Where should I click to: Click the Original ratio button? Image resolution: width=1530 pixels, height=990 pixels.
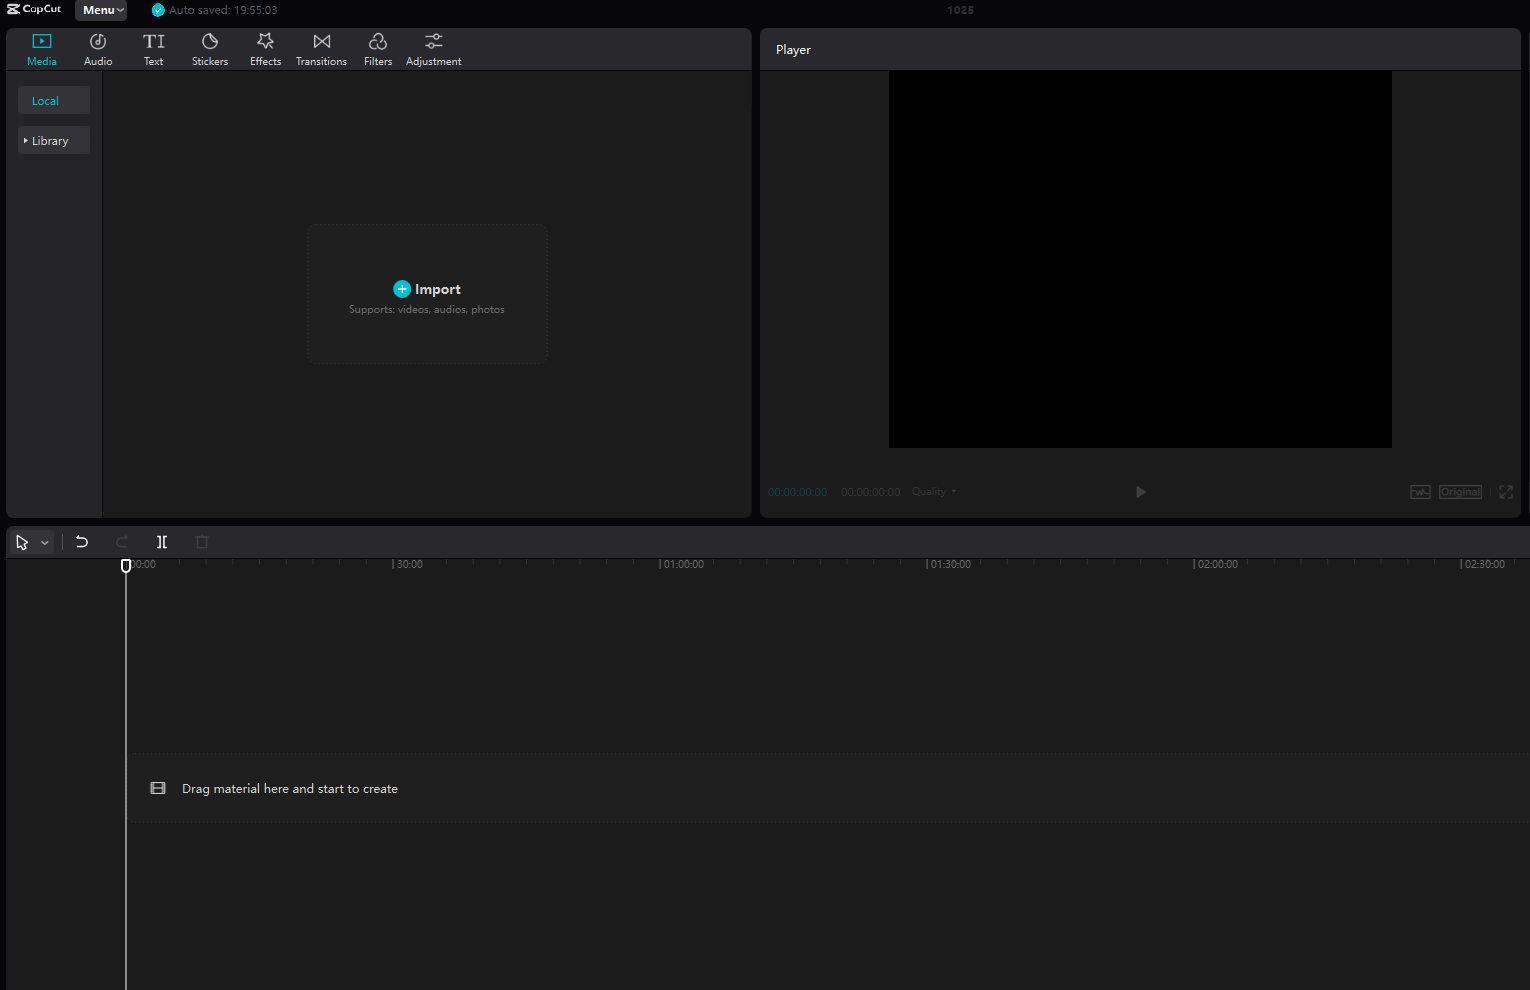tap(1460, 492)
